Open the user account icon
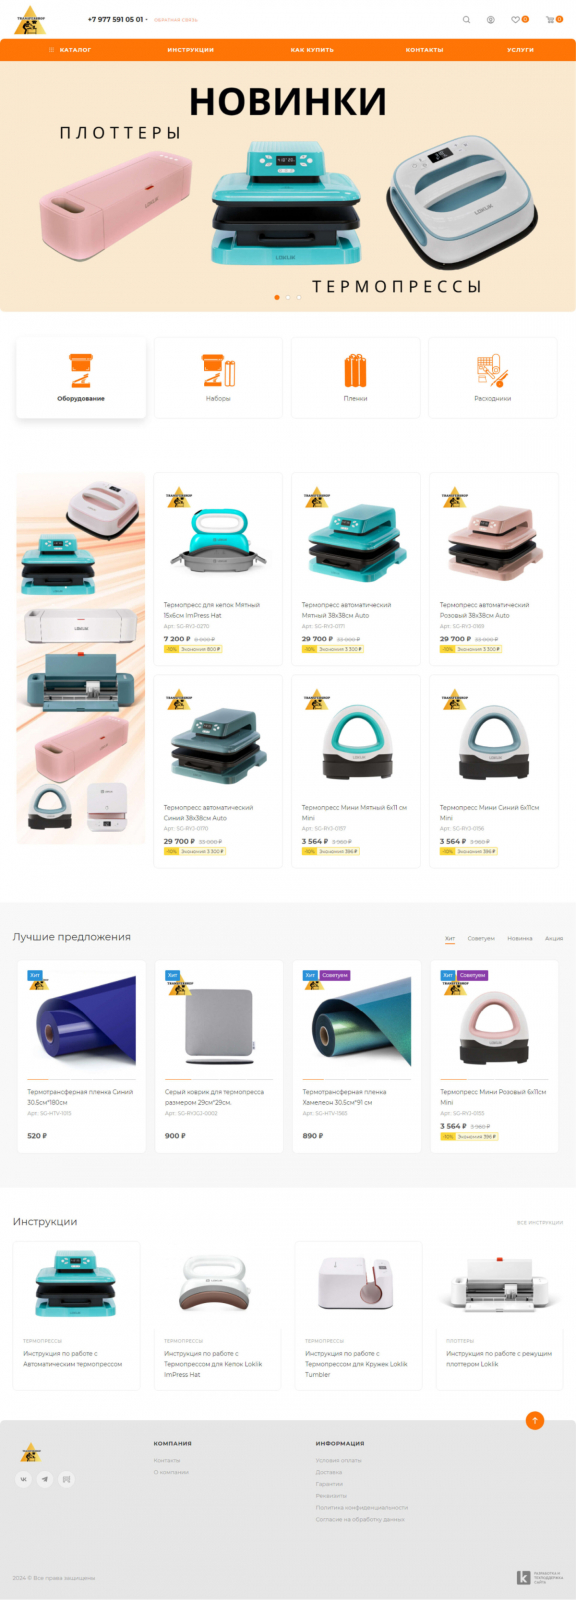This screenshot has height=1600, width=576. 491,19
